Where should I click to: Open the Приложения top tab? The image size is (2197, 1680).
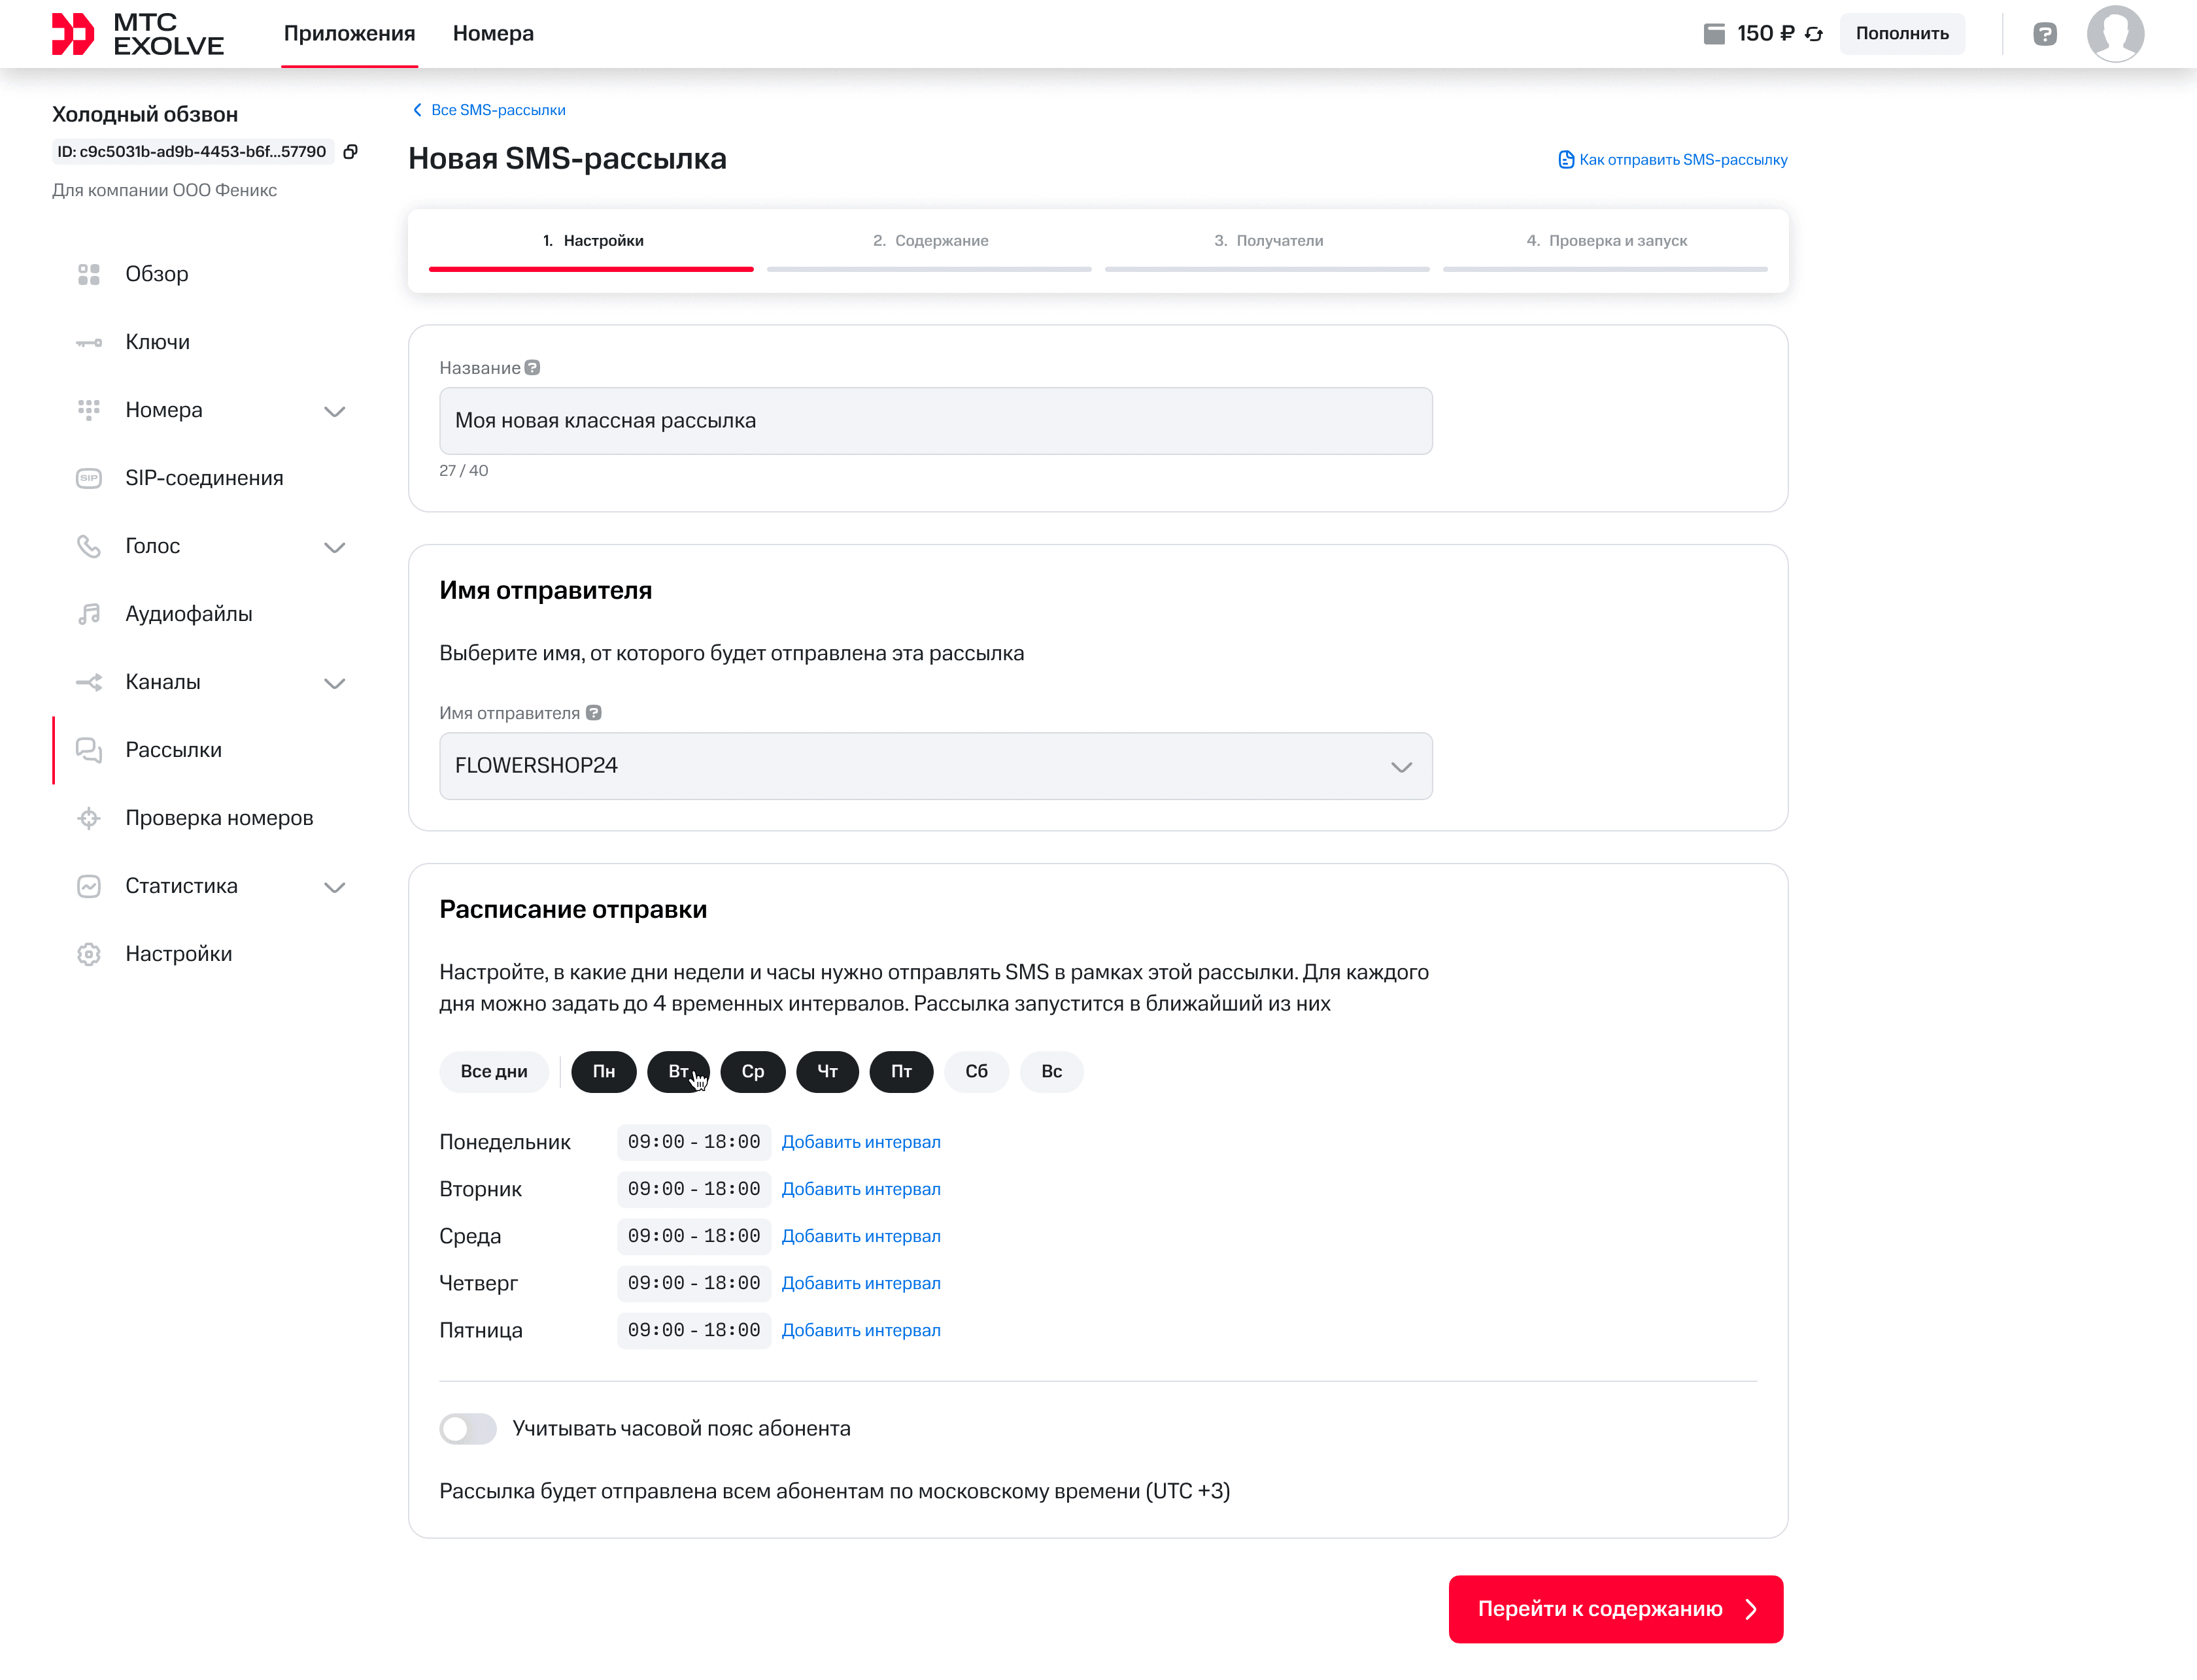[x=349, y=34]
